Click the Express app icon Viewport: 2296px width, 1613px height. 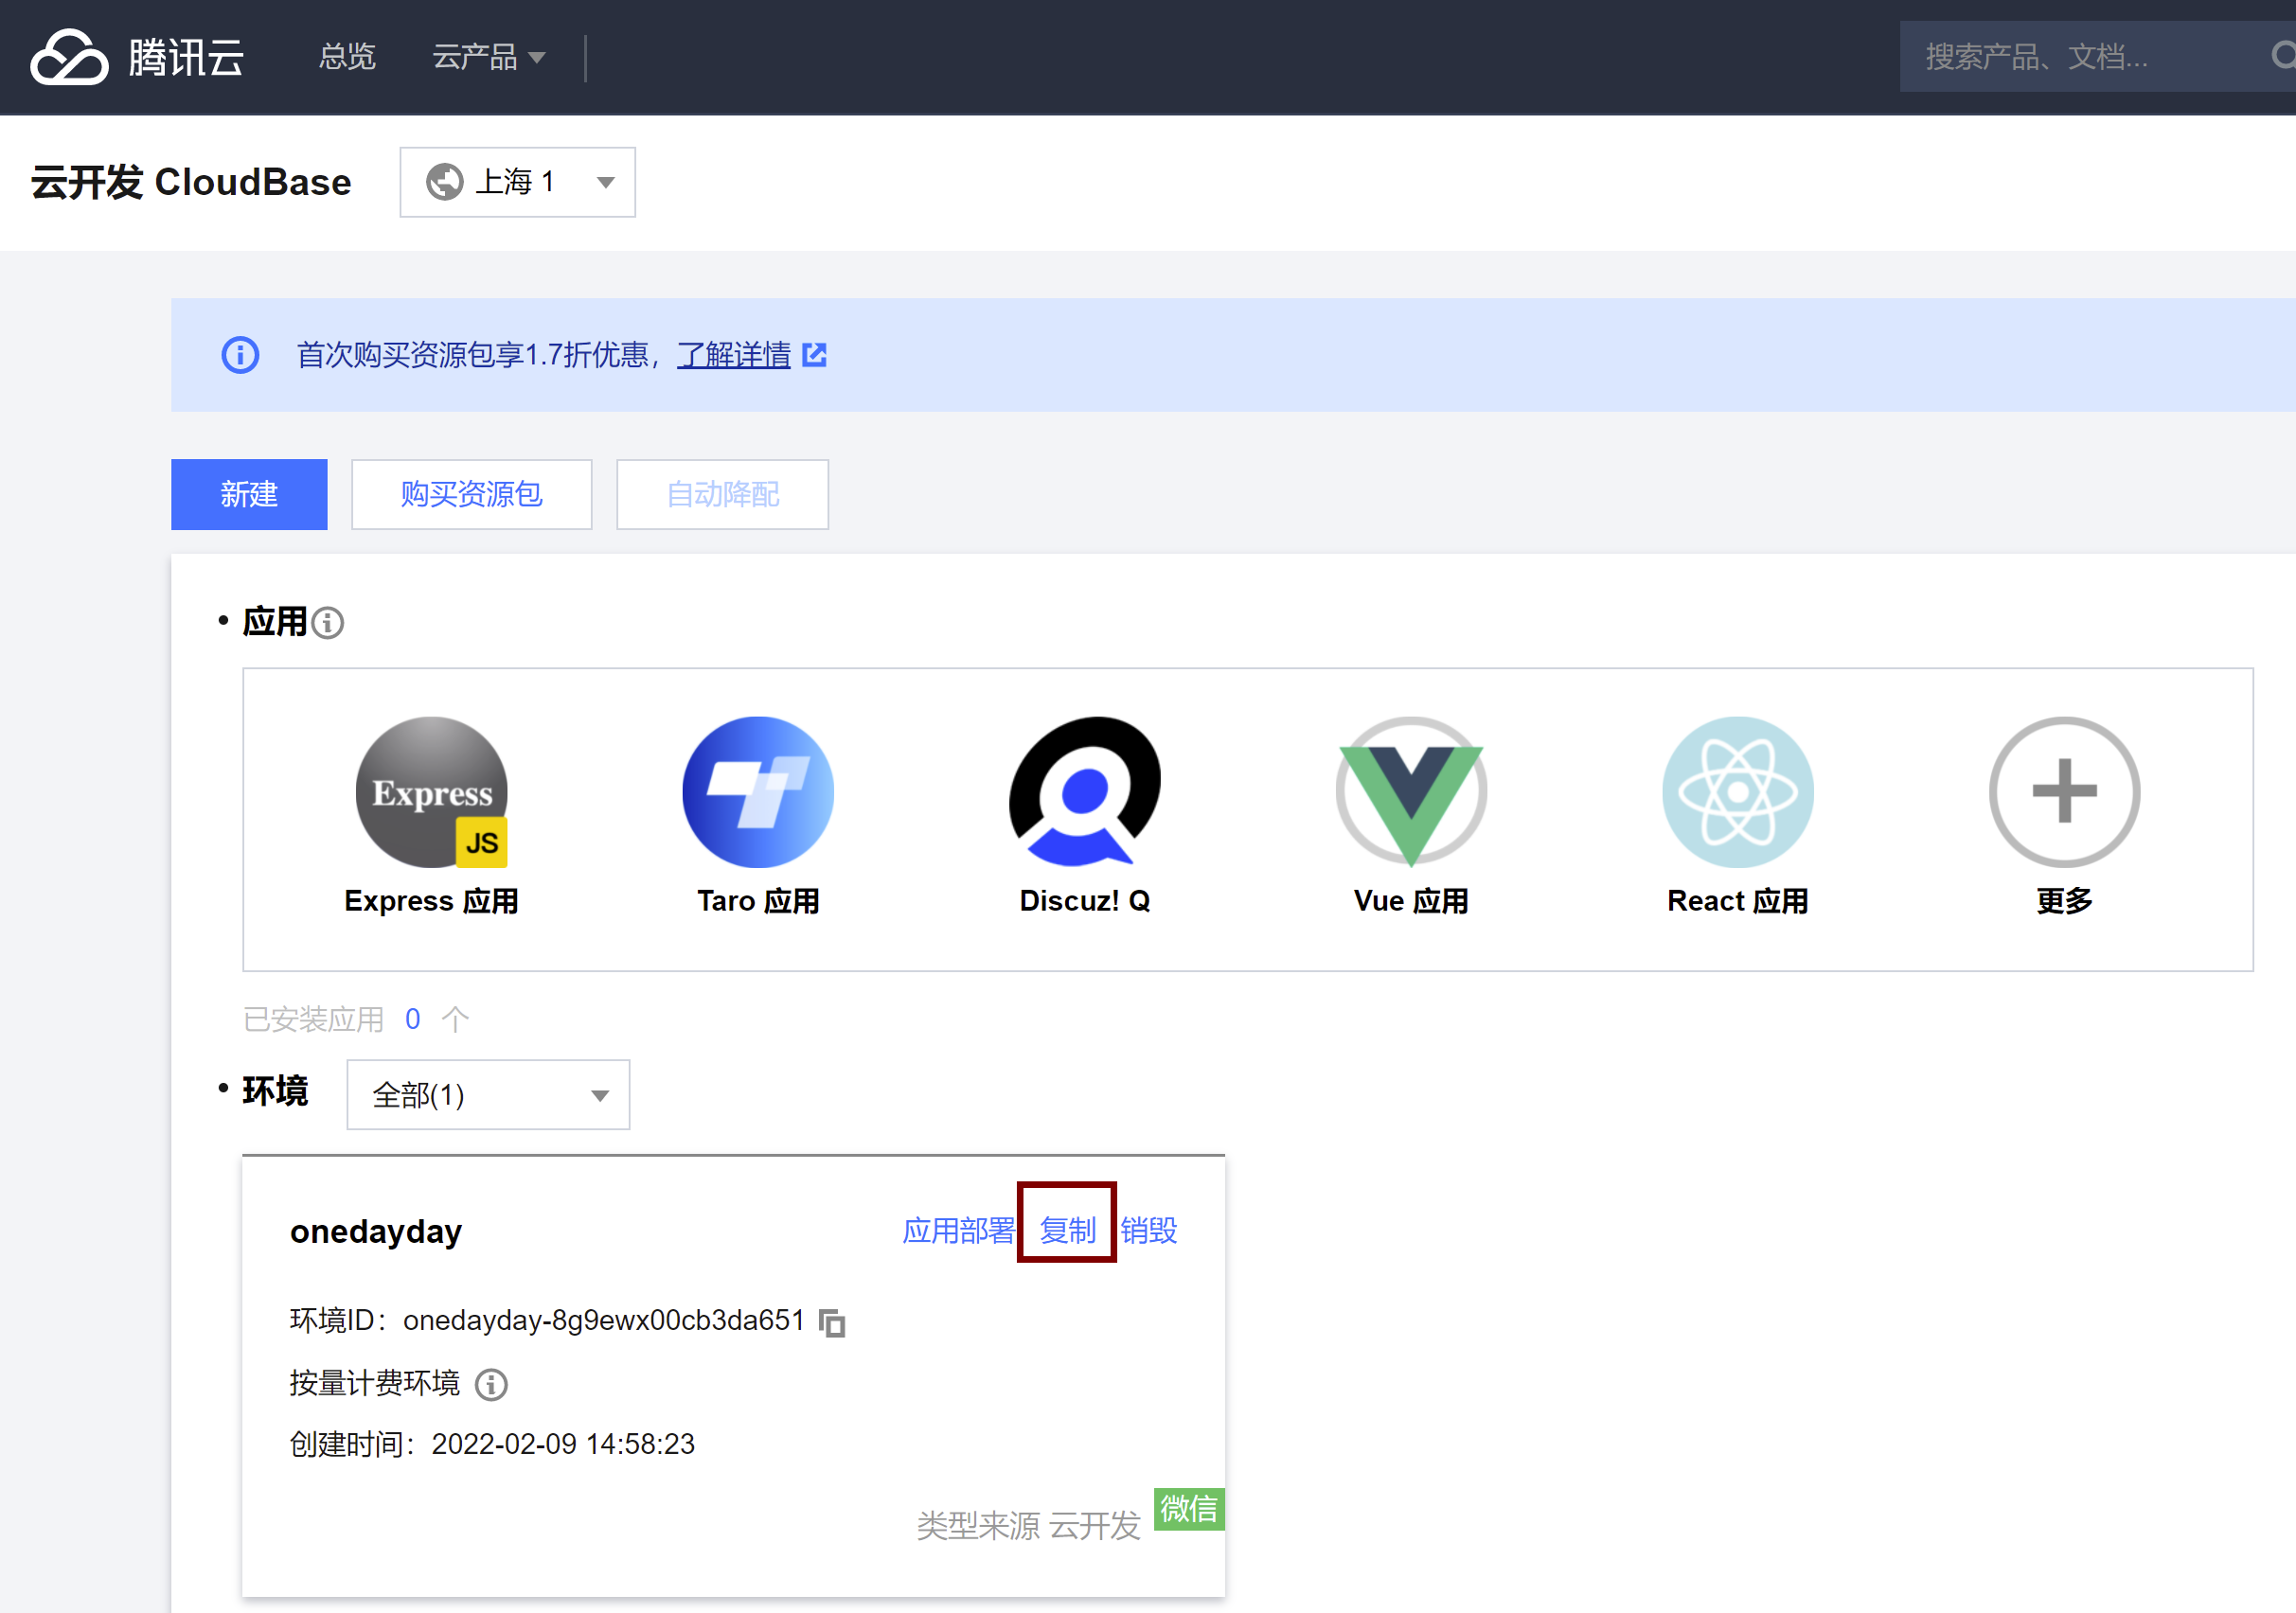[x=431, y=792]
